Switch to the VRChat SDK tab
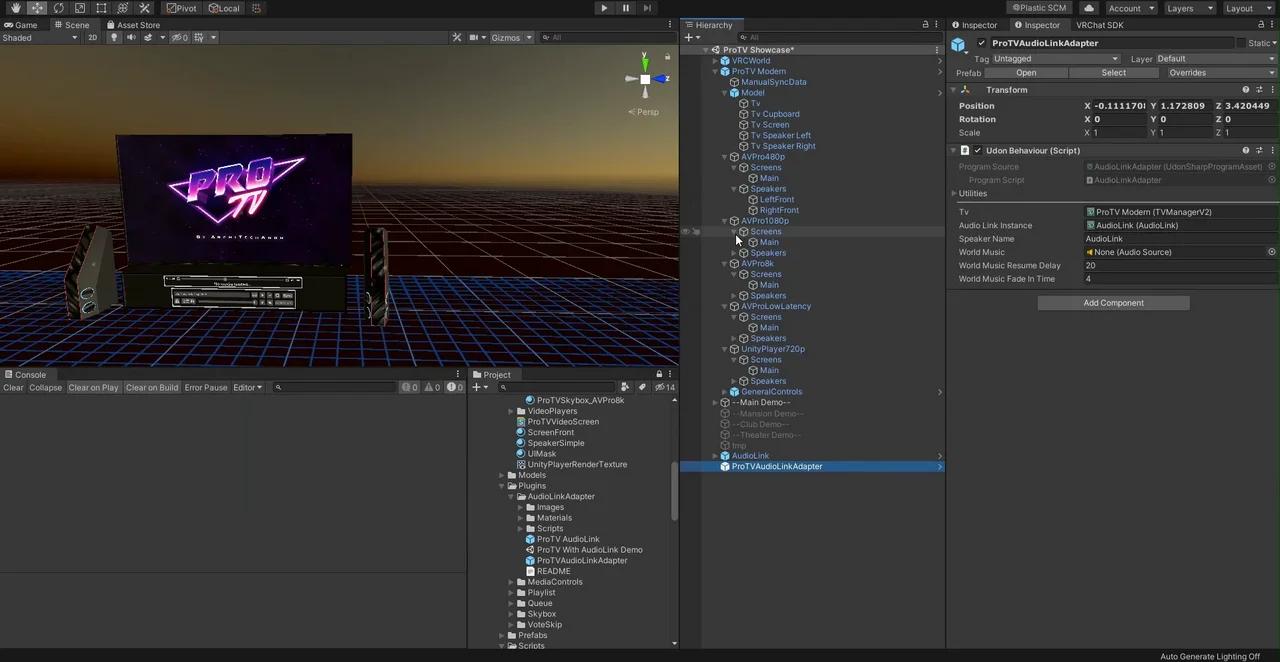1280x662 pixels. pyautogui.click(x=1099, y=25)
